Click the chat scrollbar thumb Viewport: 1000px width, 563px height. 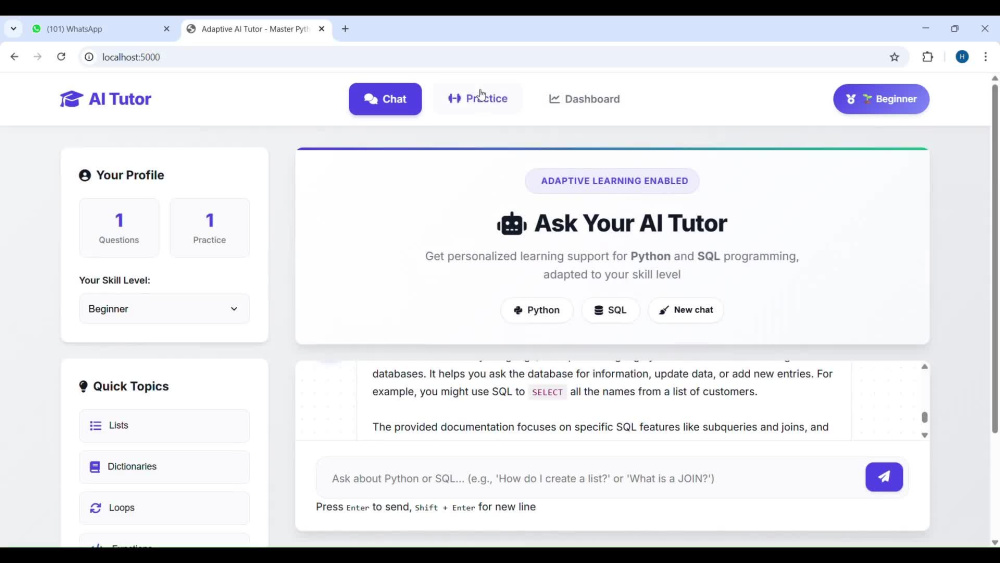pos(924,417)
